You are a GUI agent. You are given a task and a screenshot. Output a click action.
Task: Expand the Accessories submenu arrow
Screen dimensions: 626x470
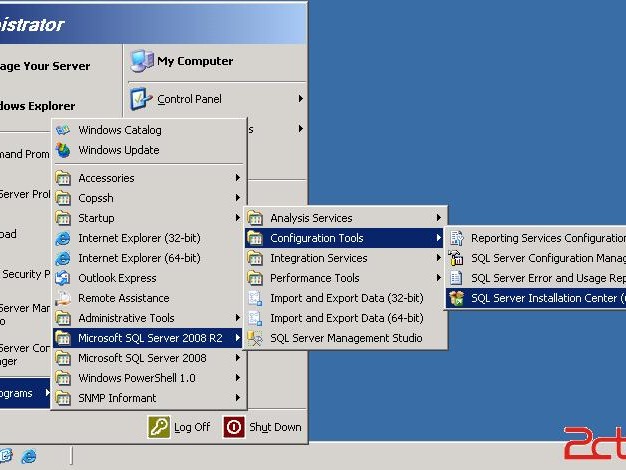pyautogui.click(x=238, y=177)
